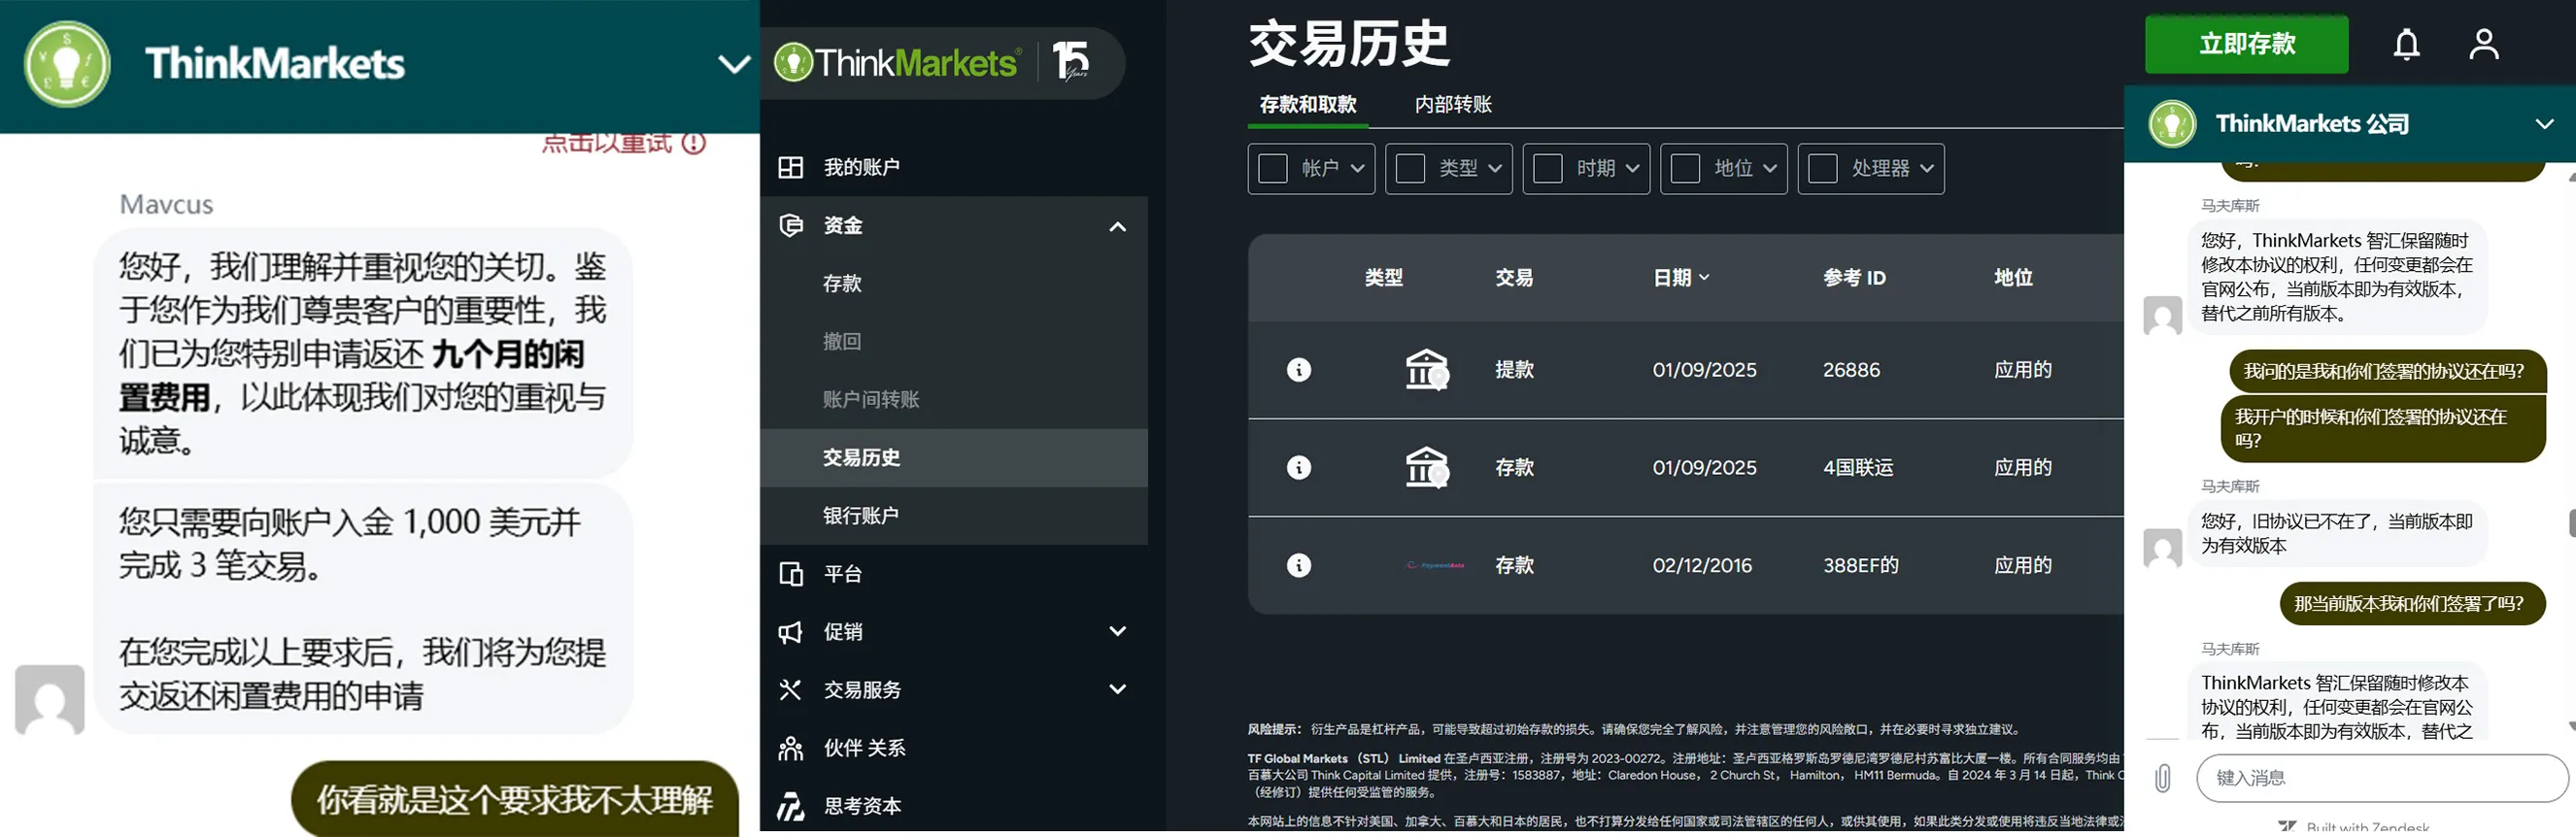This screenshot has height=837, width=2576.
Task: Click Mavcus agent avatar in left chat
Action: click(x=50, y=699)
